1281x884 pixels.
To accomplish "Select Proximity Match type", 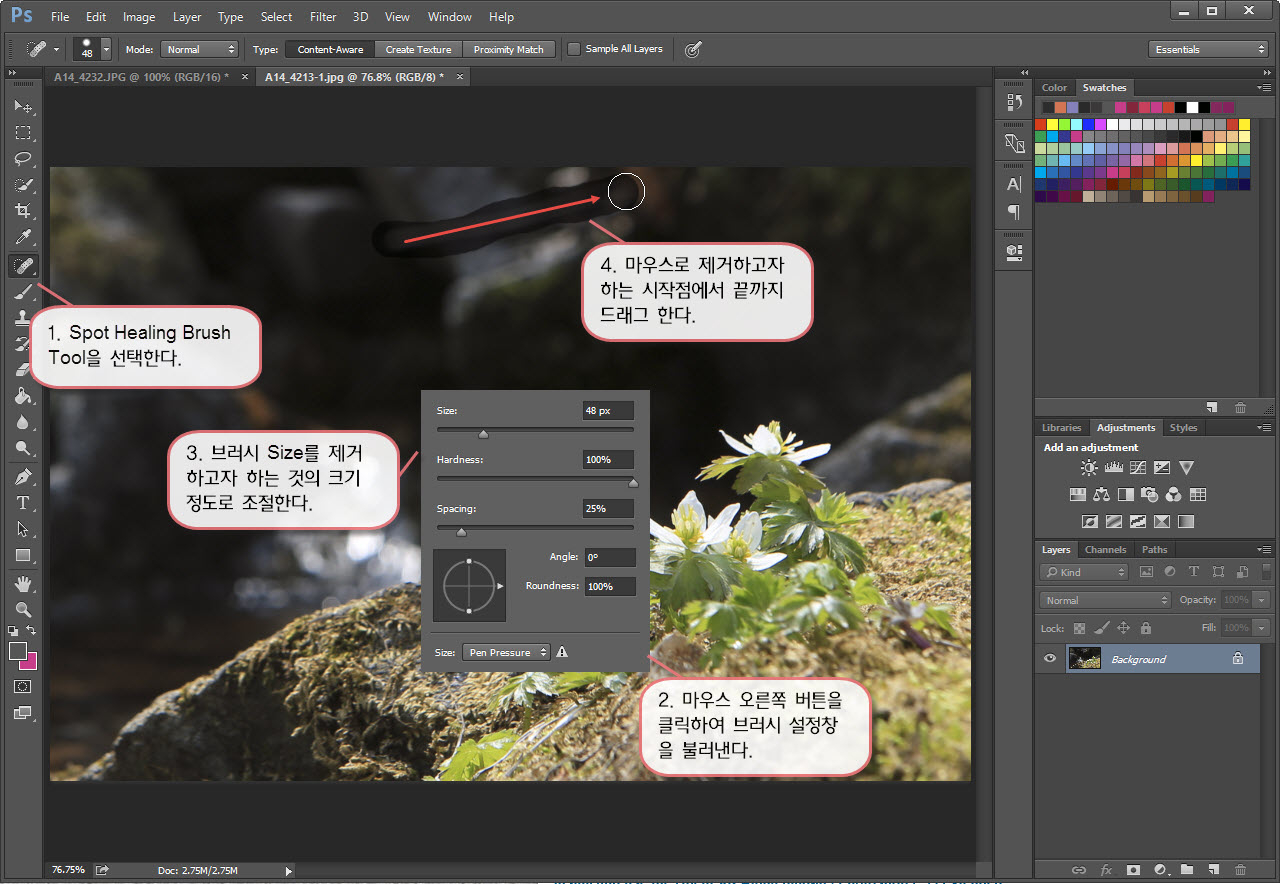I will [x=509, y=49].
